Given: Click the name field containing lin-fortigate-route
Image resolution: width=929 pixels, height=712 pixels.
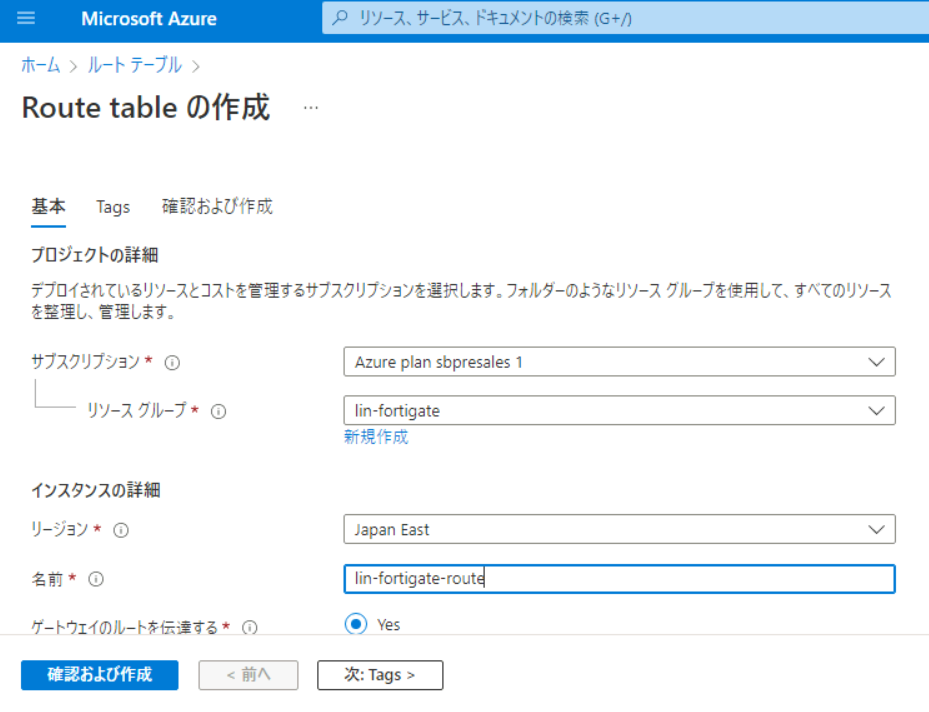Looking at the screenshot, I should click(619, 579).
